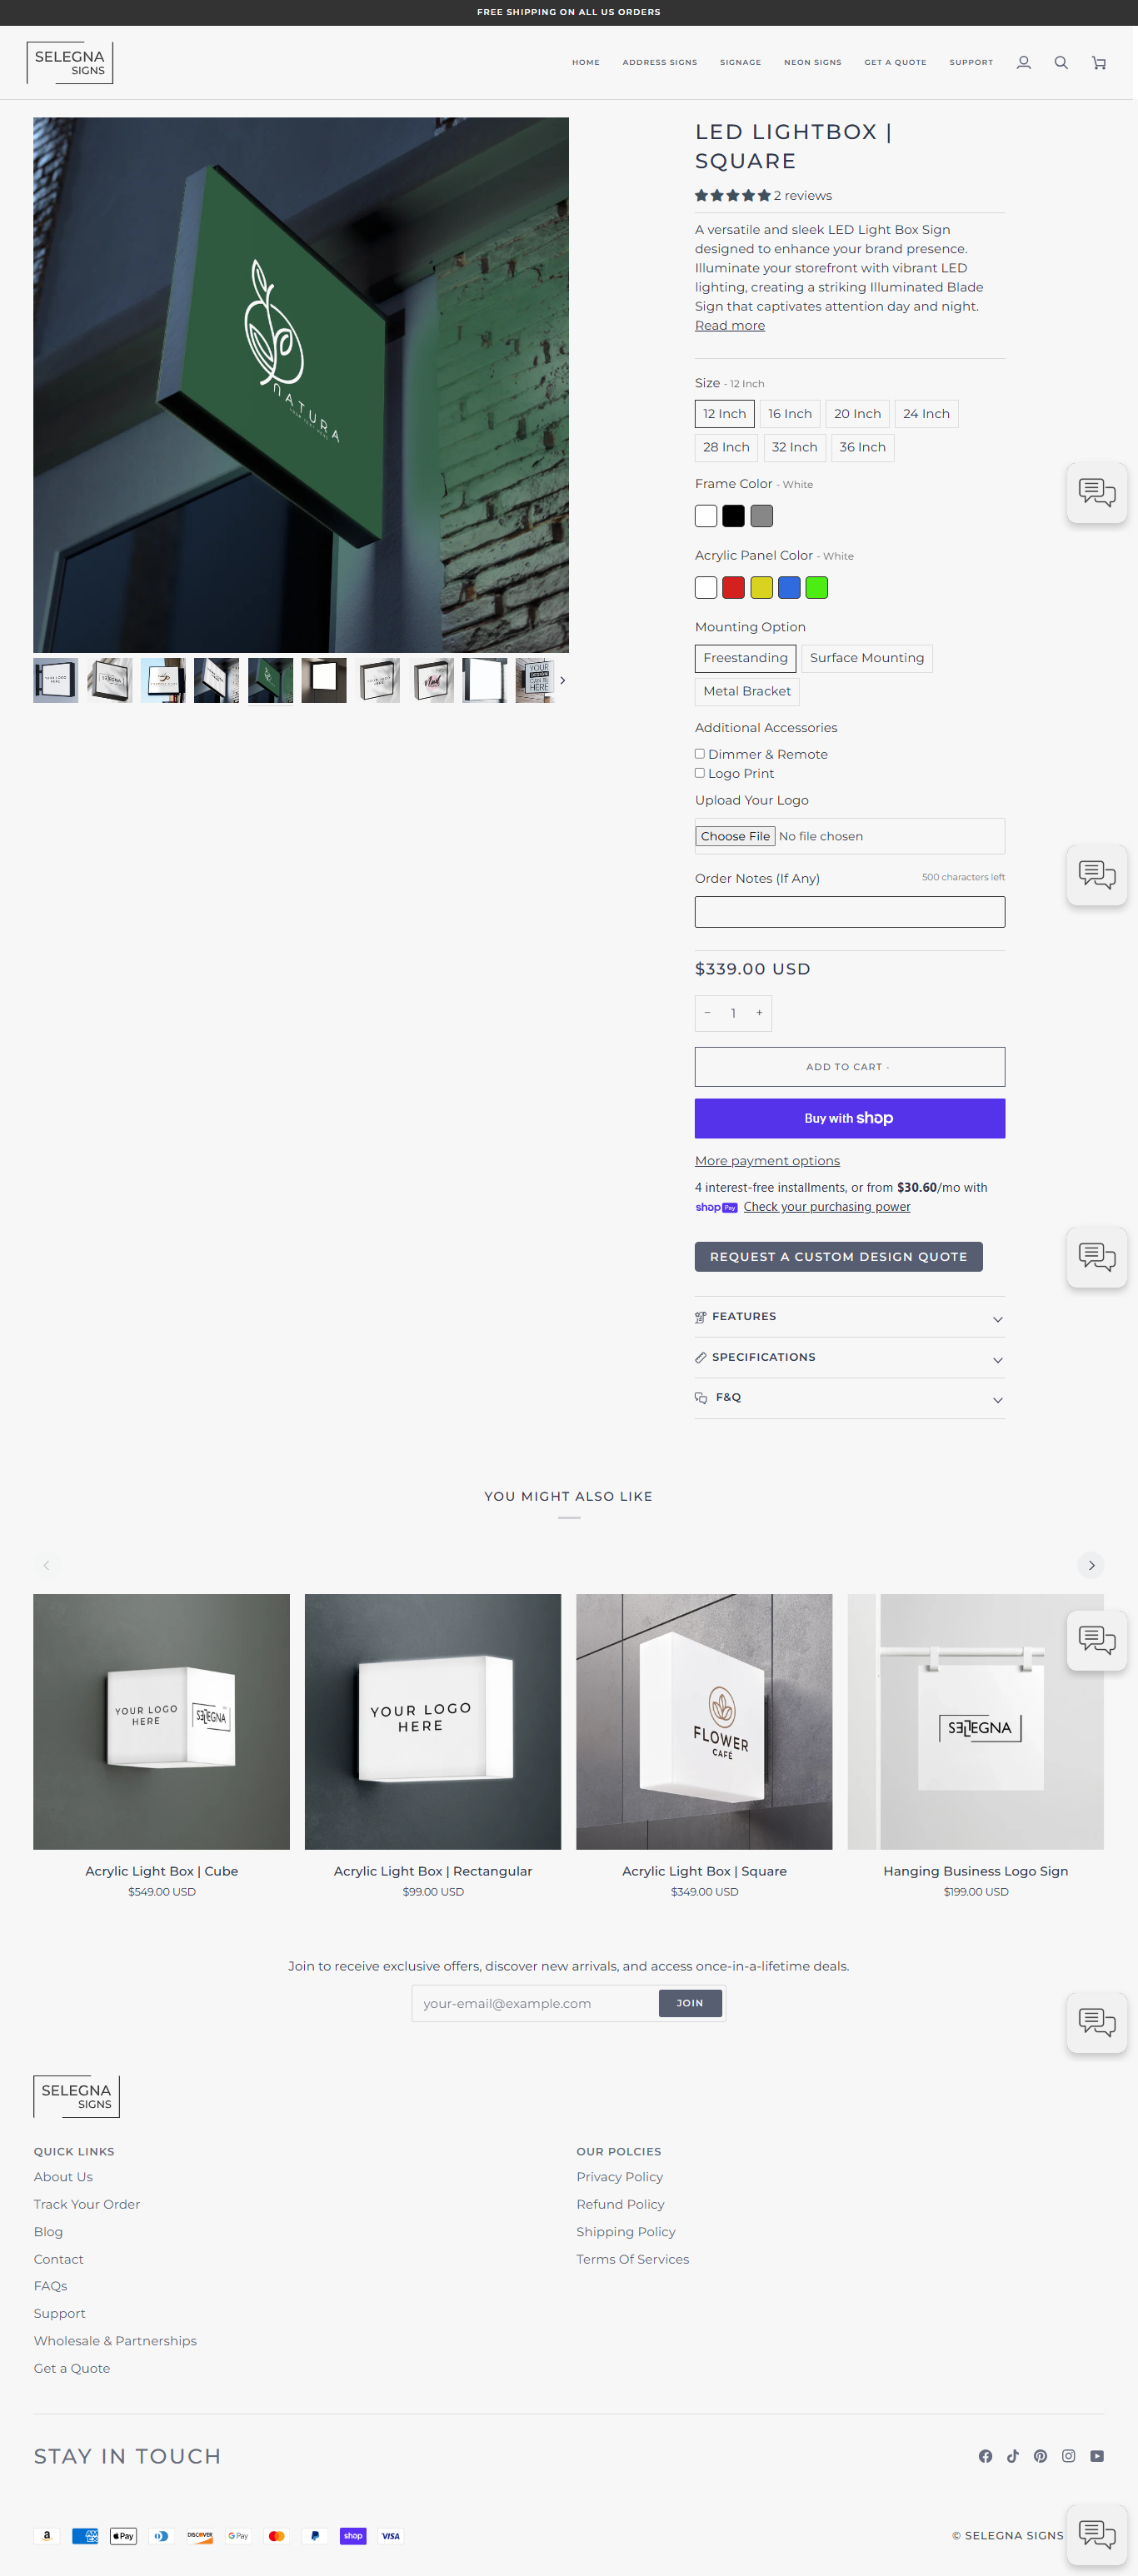Select the 24 Inch size option
1138x2576 pixels.
926,414
